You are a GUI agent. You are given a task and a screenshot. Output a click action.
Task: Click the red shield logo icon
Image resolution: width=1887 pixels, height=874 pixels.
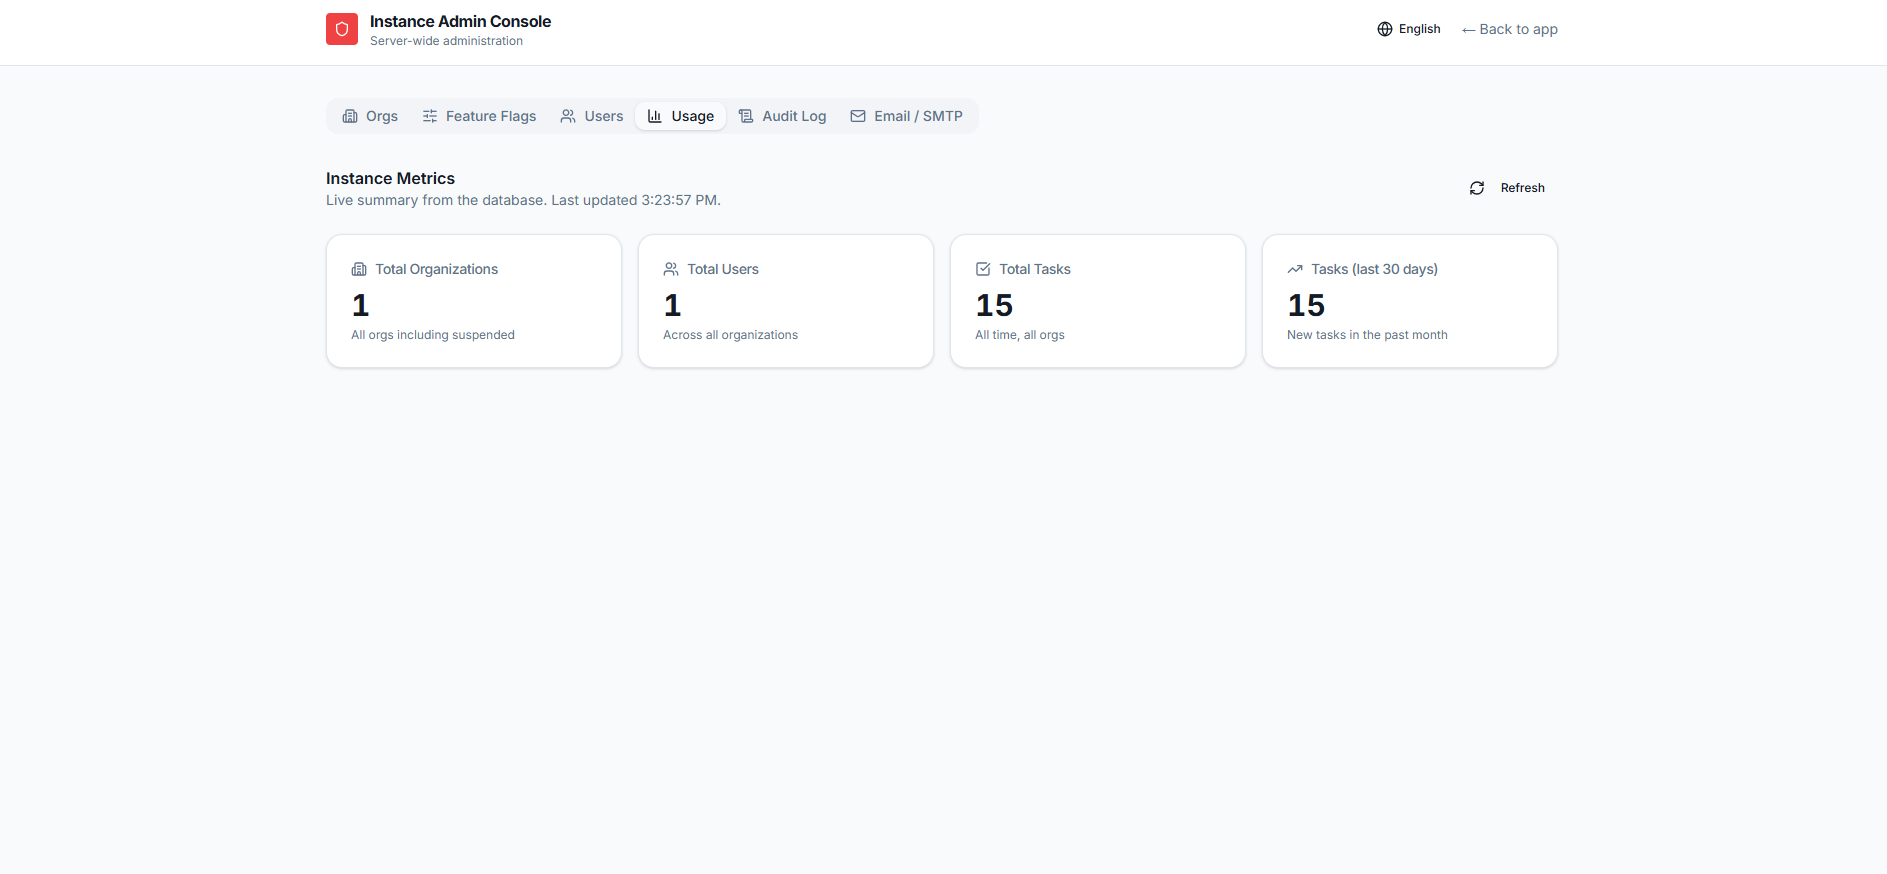tap(342, 29)
